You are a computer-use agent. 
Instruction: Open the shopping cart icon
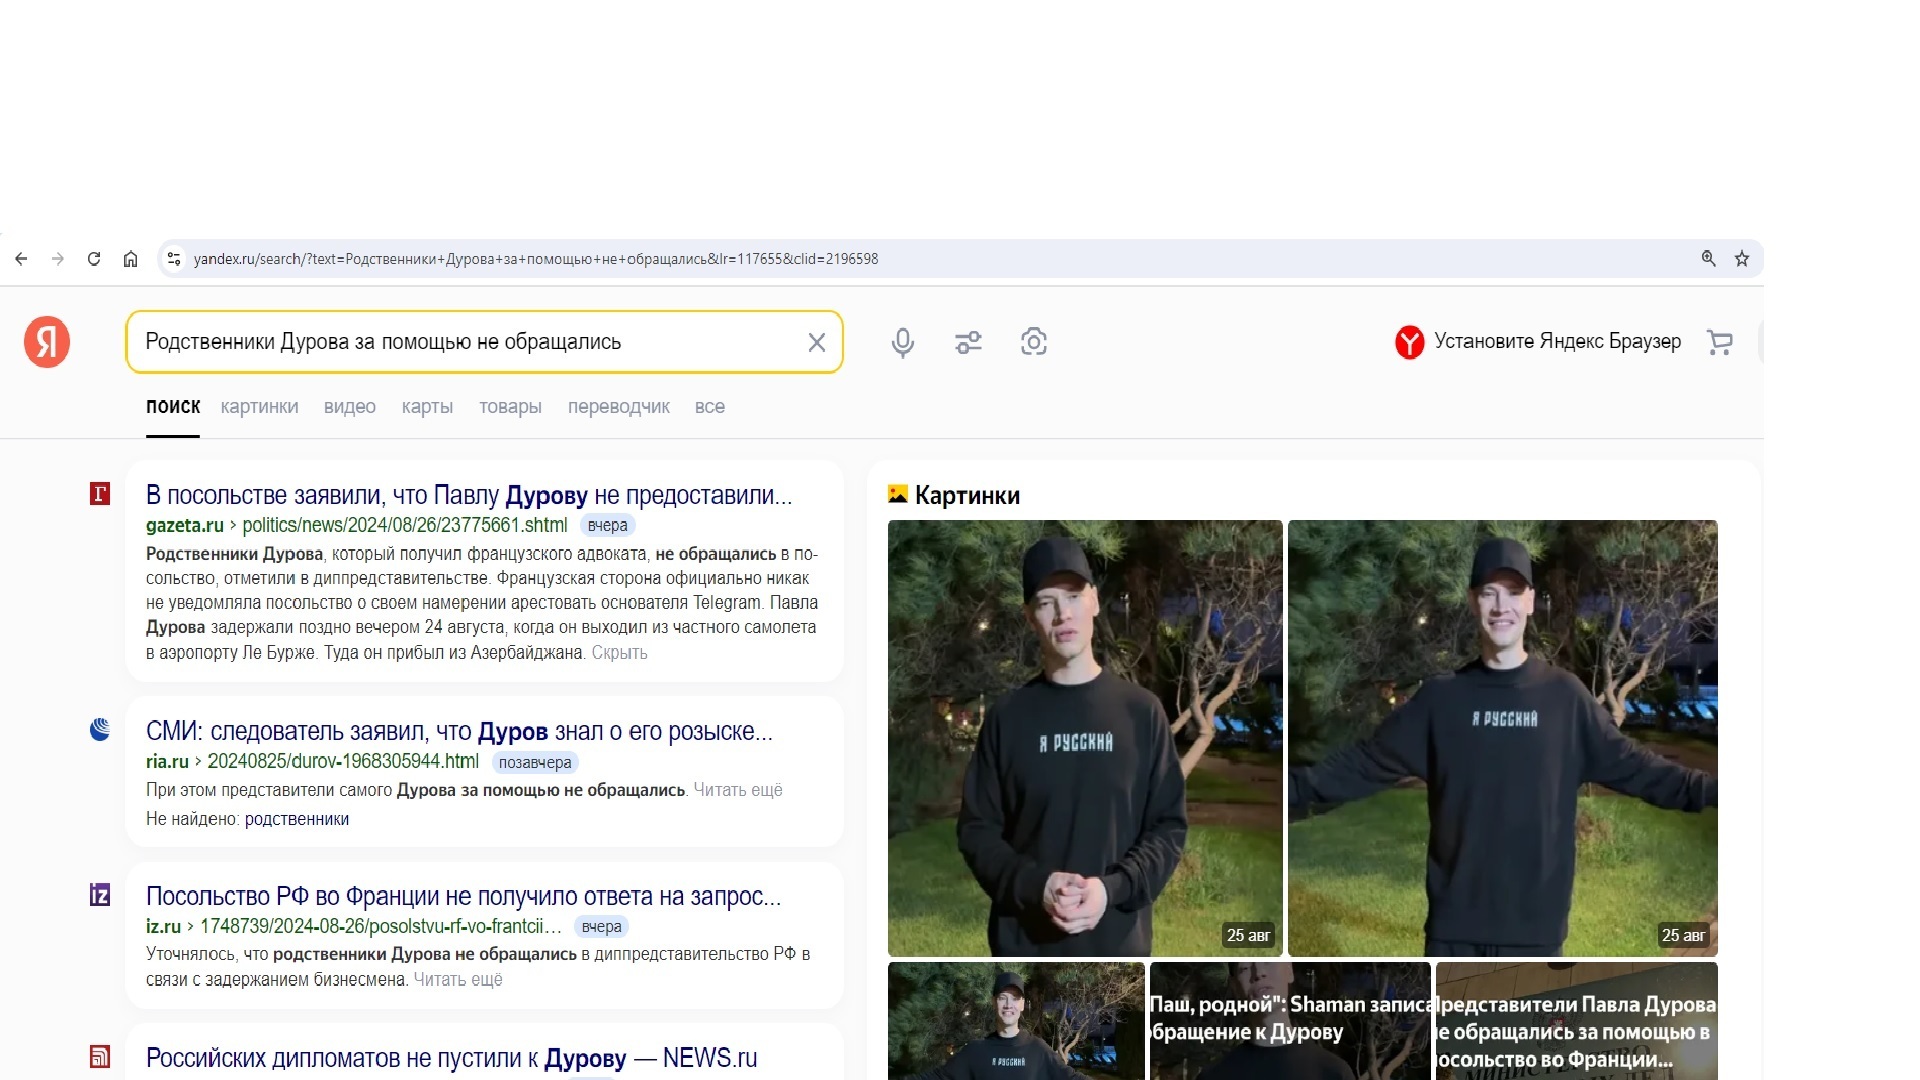(x=1720, y=342)
